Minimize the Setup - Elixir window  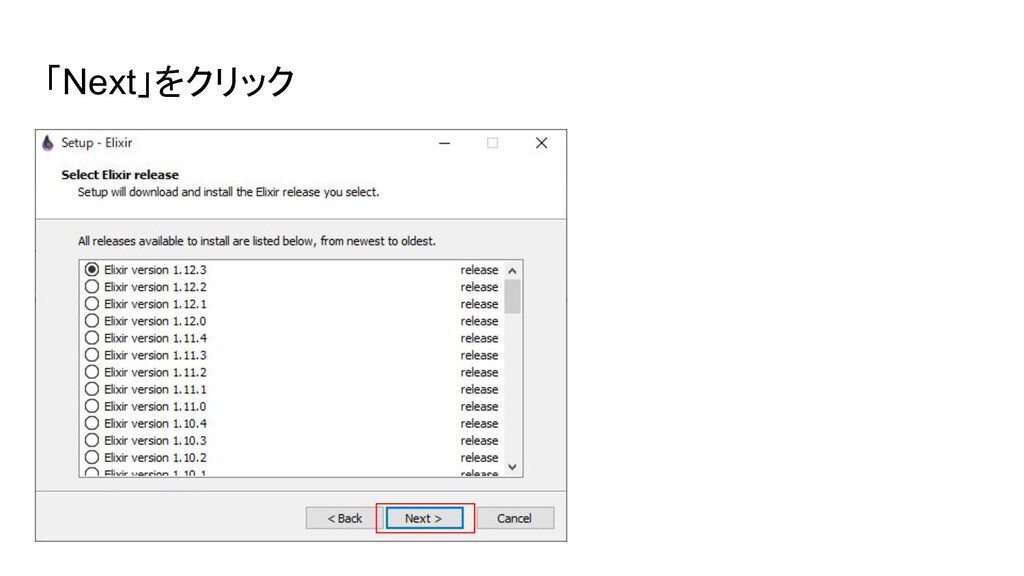click(x=445, y=143)
